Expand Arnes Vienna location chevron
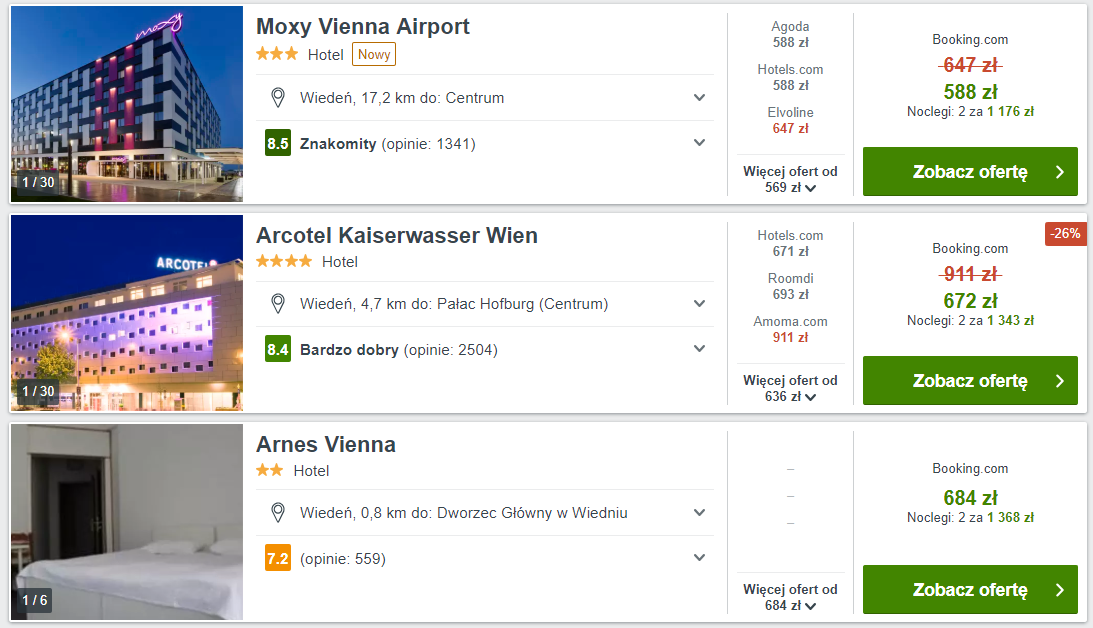This screenshot has height=628, width=1093. click(x=699, y=513)
